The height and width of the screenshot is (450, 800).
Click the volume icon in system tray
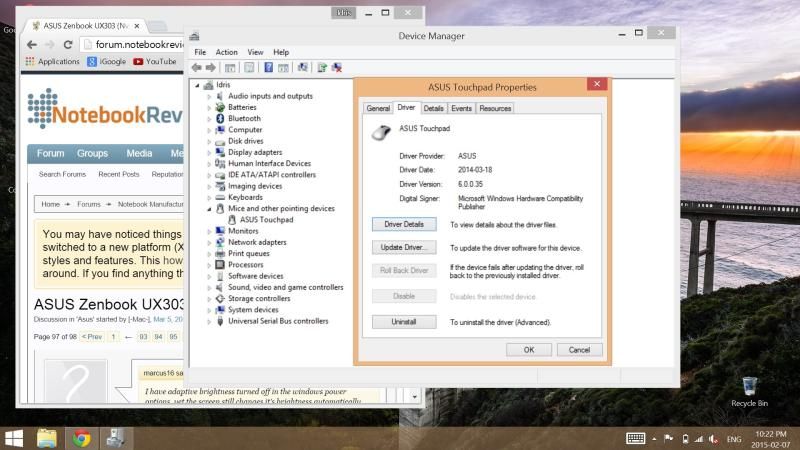click(x=713, y=439)
